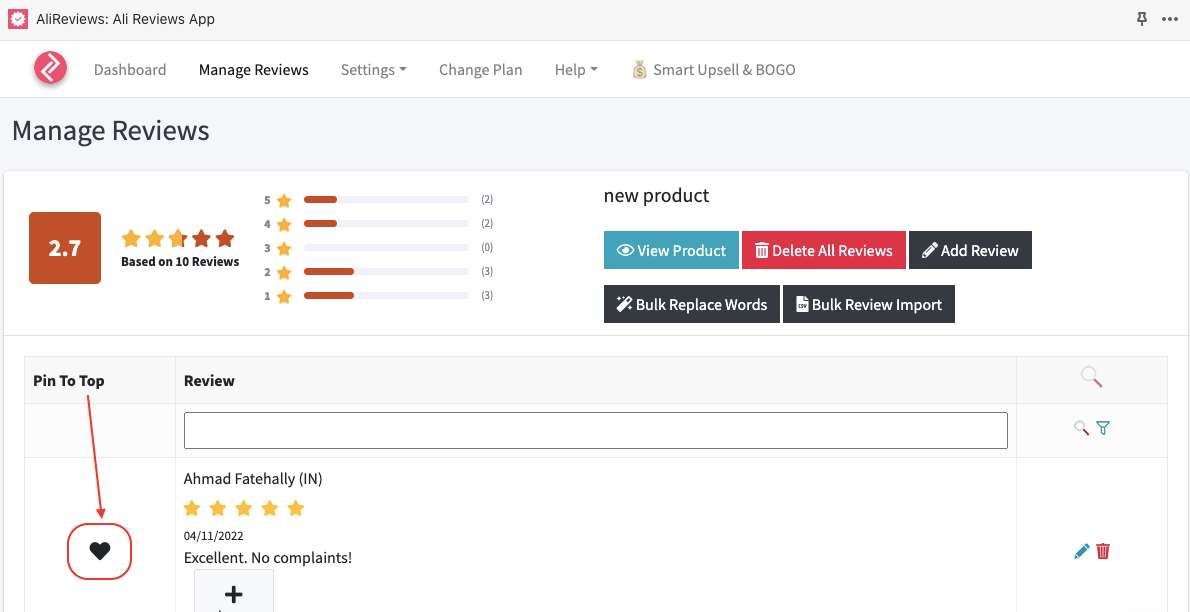Open the Change Plan page
This screenshot has height=612, width=1190.
tap(480, 70)
